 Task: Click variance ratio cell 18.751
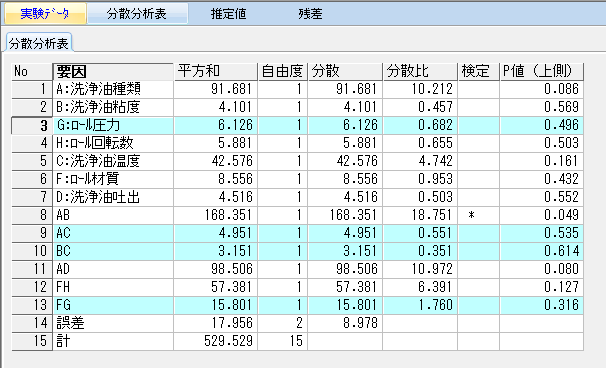[420, 215]
